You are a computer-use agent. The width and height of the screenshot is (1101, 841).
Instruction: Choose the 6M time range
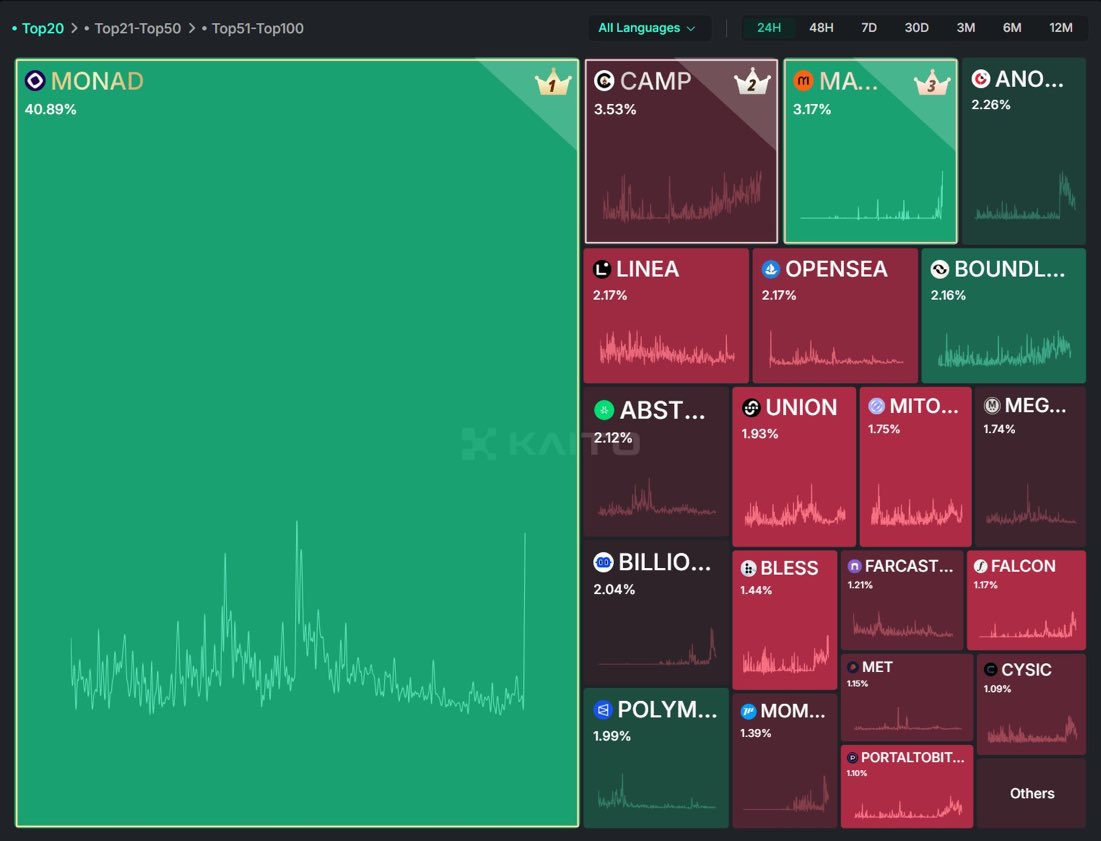tap(1012, 27)
